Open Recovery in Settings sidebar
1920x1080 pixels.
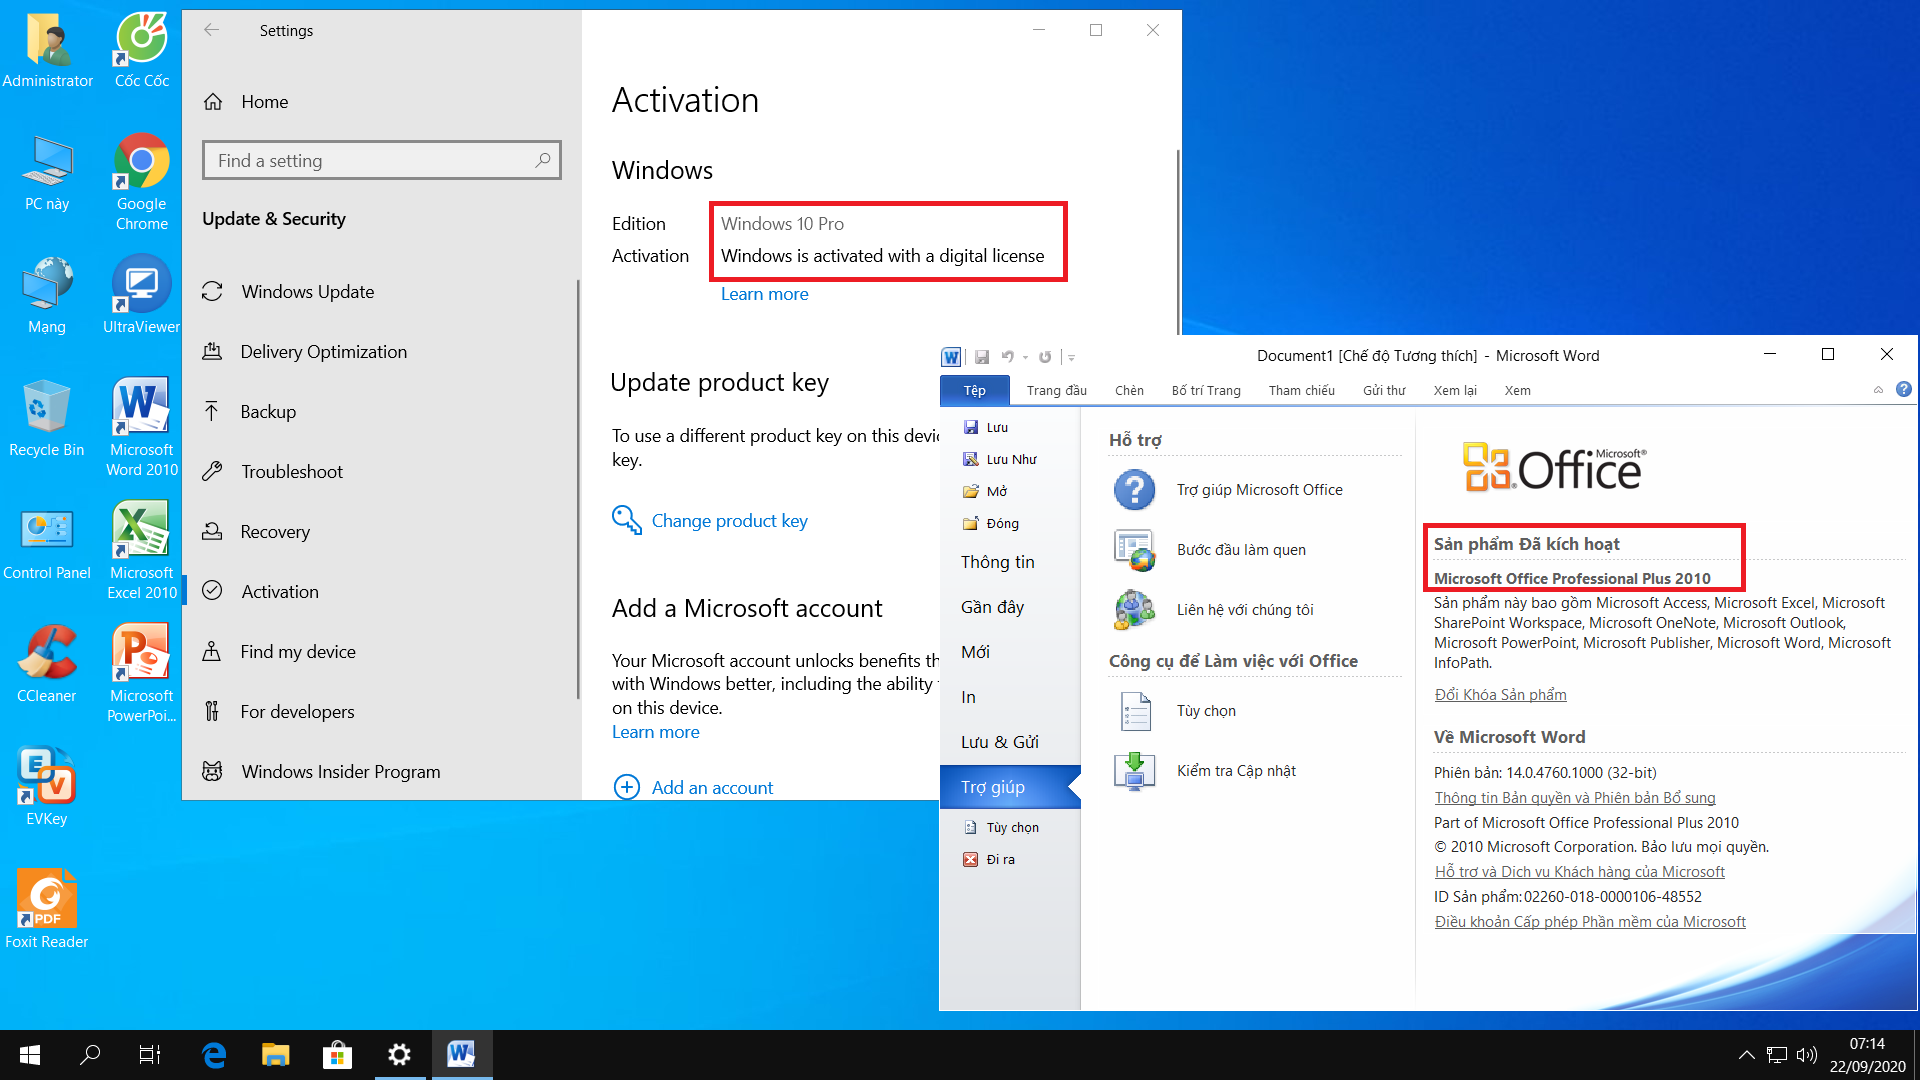tap(380, 532)
